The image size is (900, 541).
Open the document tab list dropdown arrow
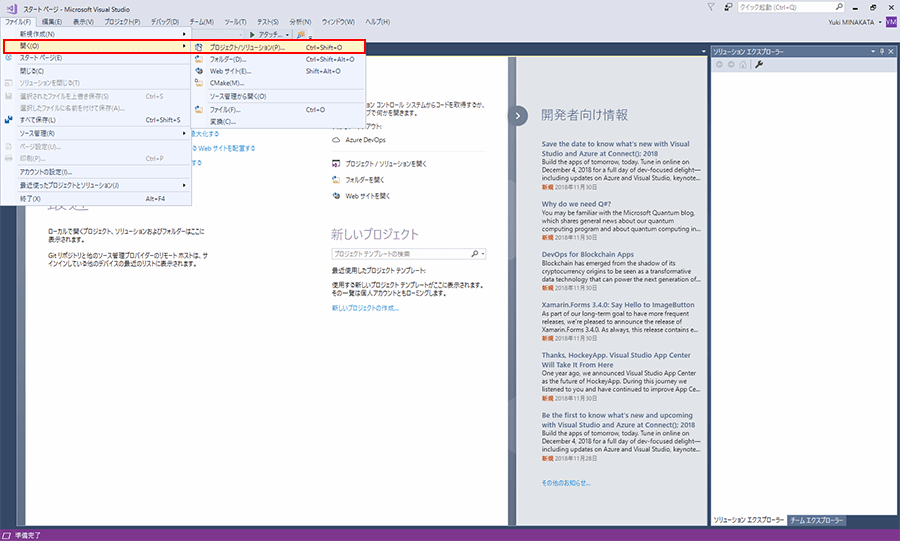point(704,52)
